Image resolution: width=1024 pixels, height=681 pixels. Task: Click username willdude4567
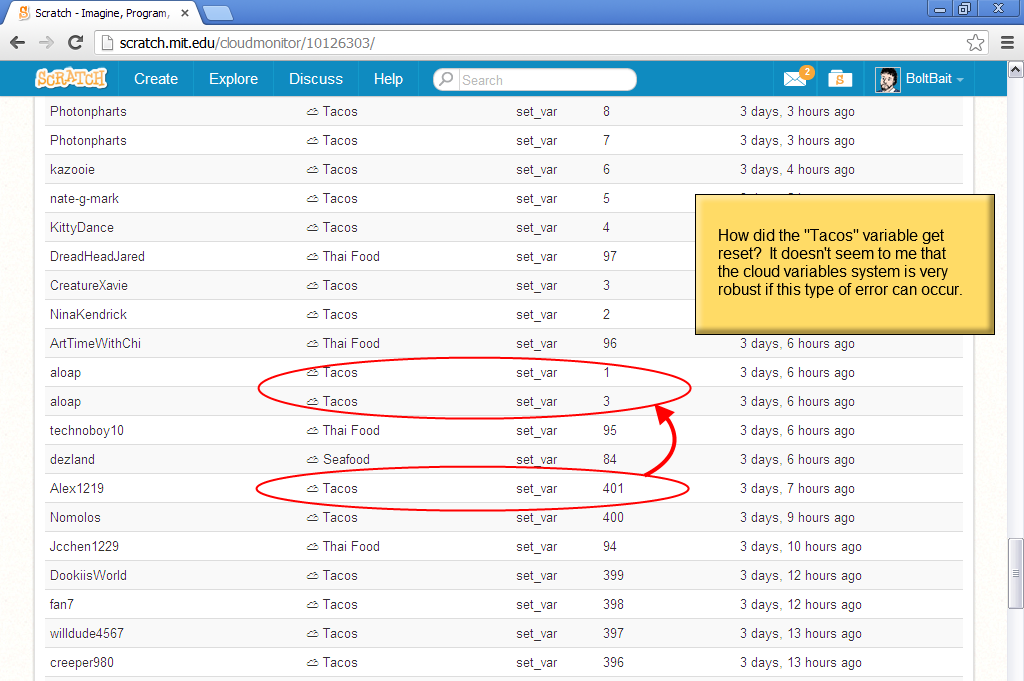(87, 633)
